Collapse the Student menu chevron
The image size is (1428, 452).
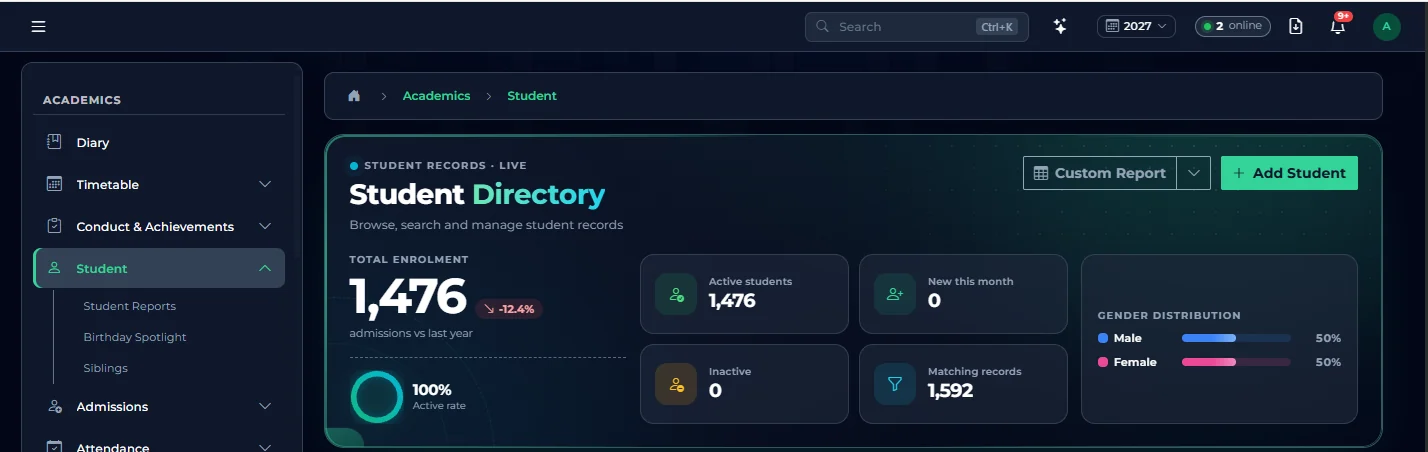(265, 268)
